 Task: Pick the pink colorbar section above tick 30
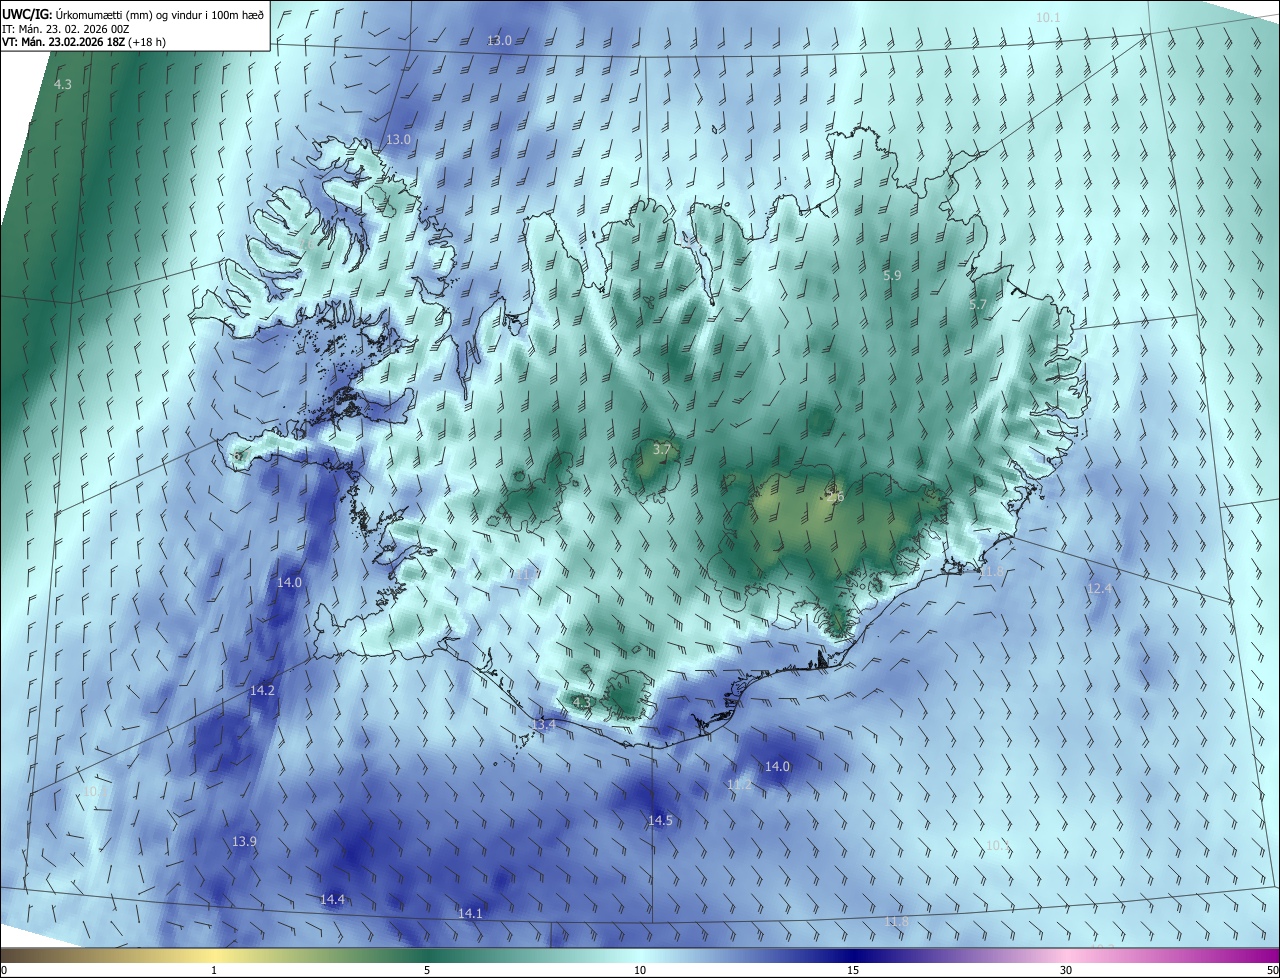click(1066, 955)
